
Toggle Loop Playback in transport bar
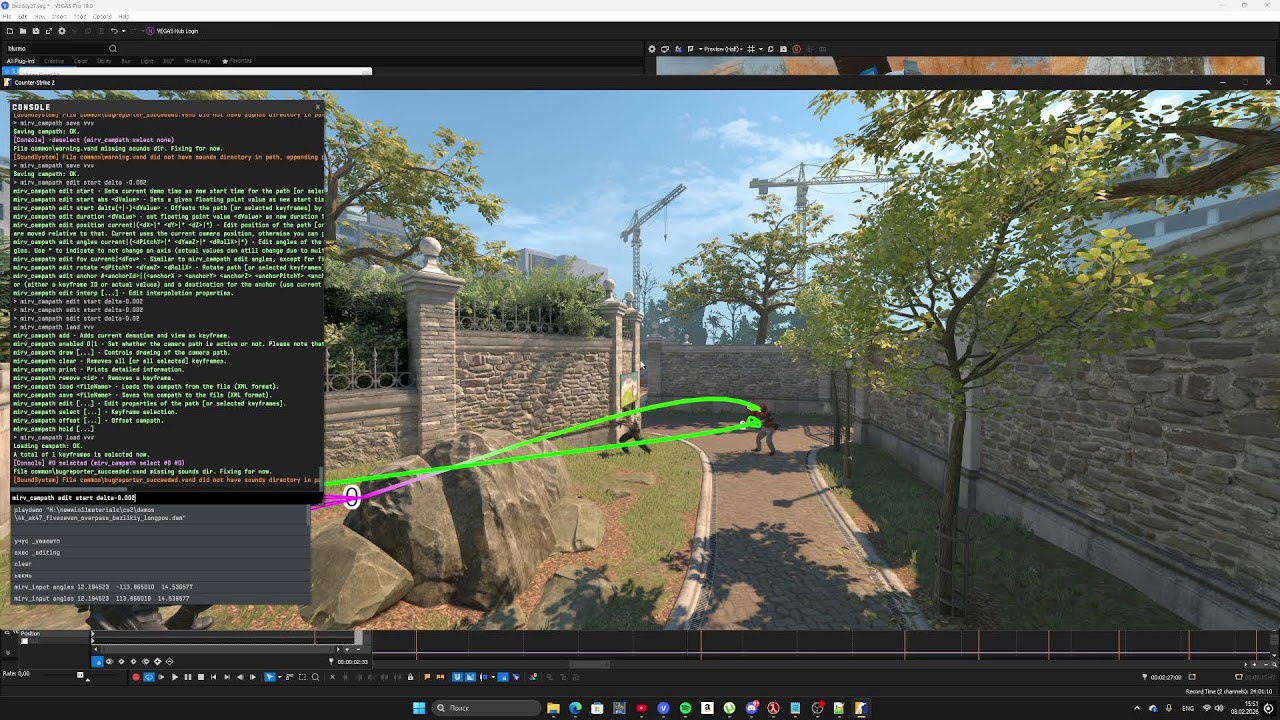tap(149, 677)
